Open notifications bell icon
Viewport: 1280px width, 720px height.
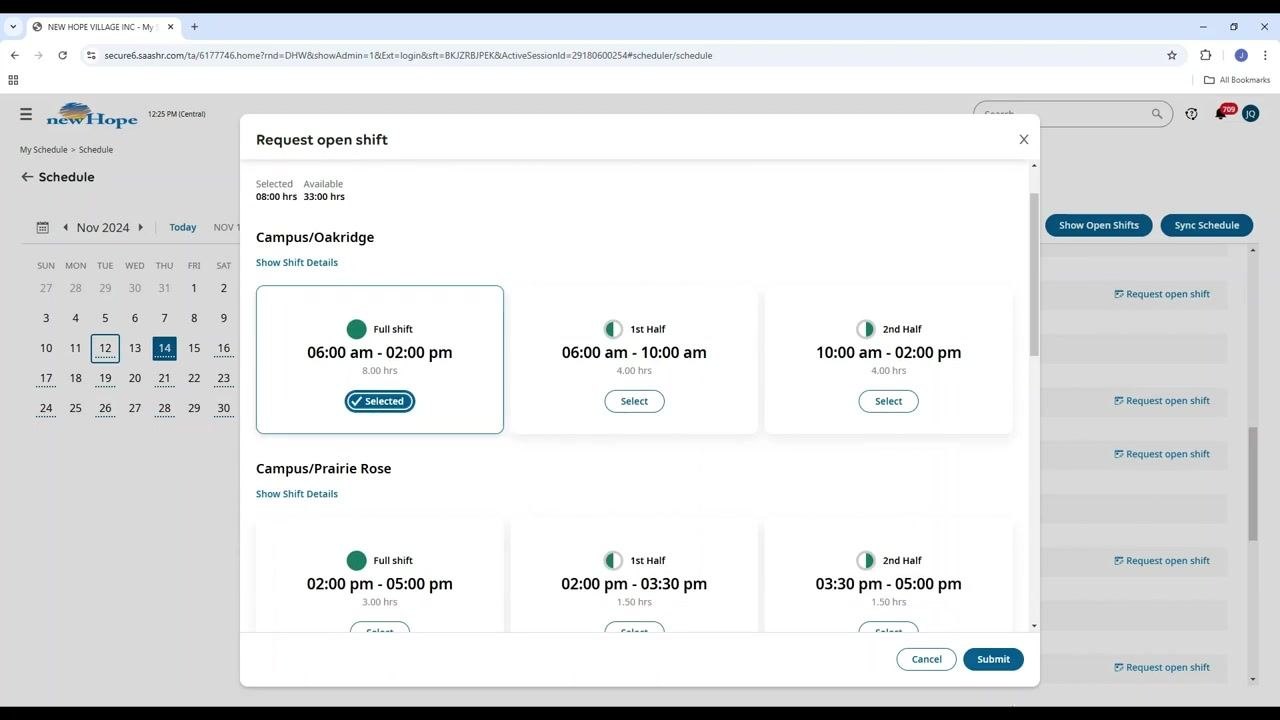[1221, 114]
